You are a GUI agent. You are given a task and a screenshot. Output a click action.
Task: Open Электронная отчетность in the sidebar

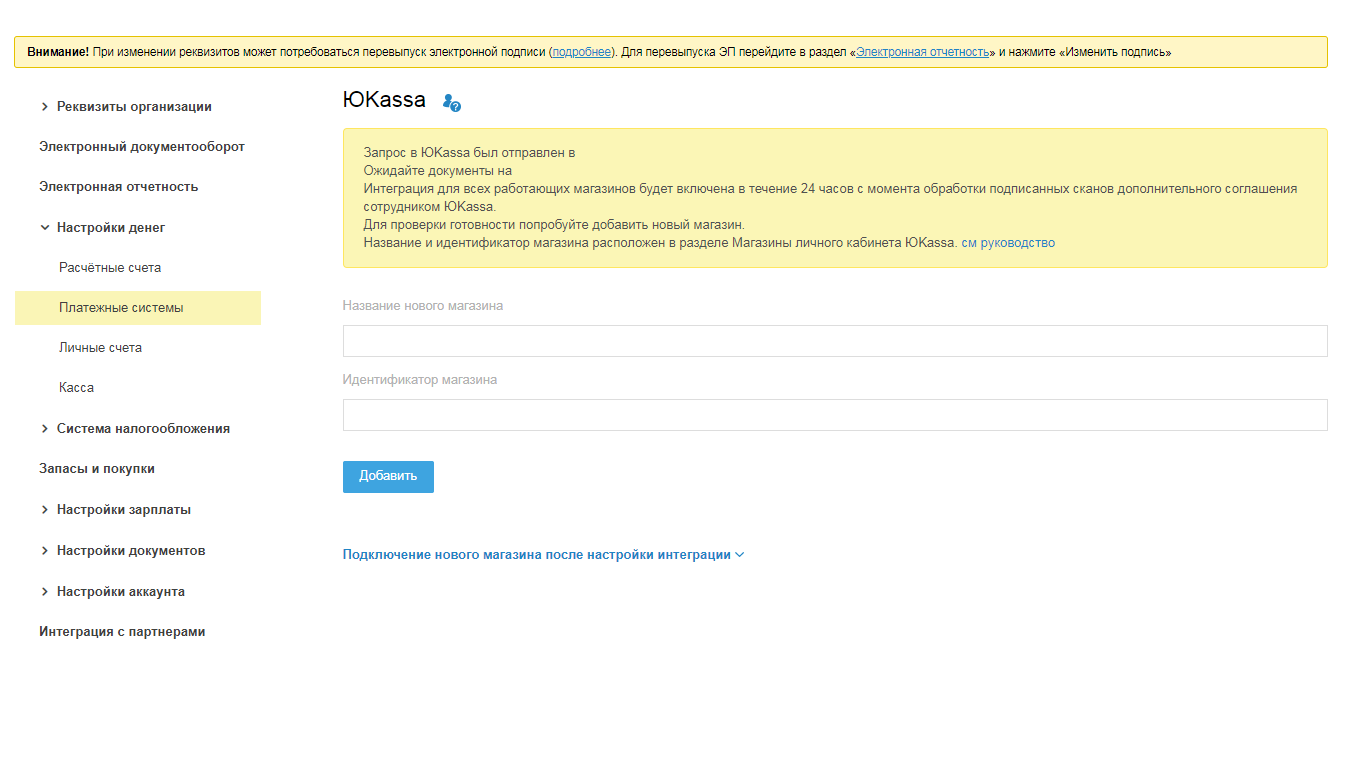[119, 187]
